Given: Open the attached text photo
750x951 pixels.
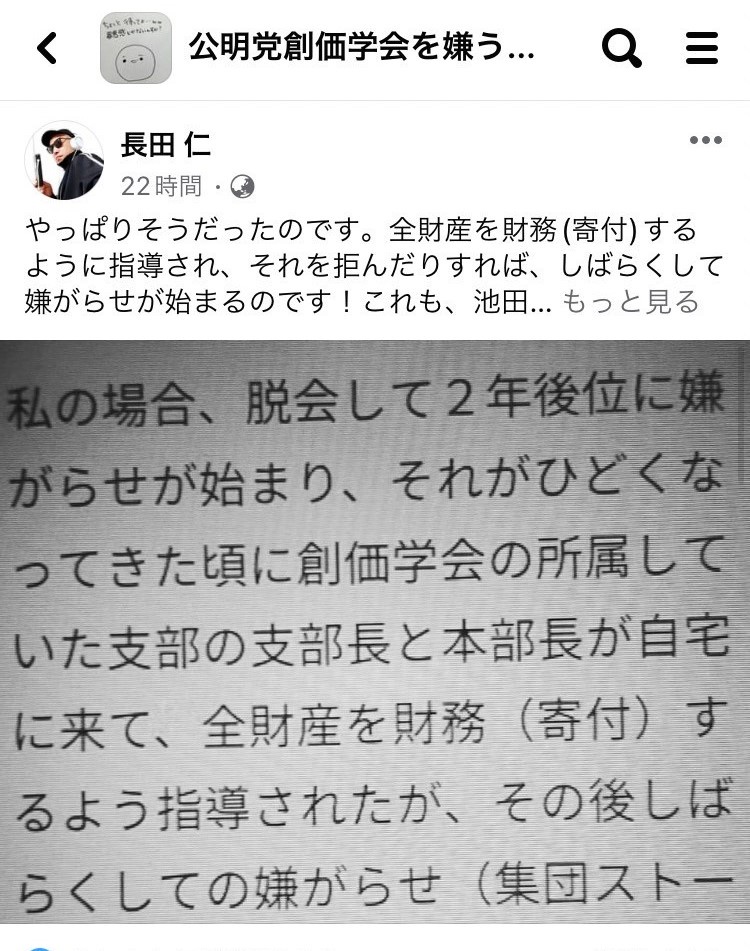Looking at the screenshot, I should click(x=375, y=631).
